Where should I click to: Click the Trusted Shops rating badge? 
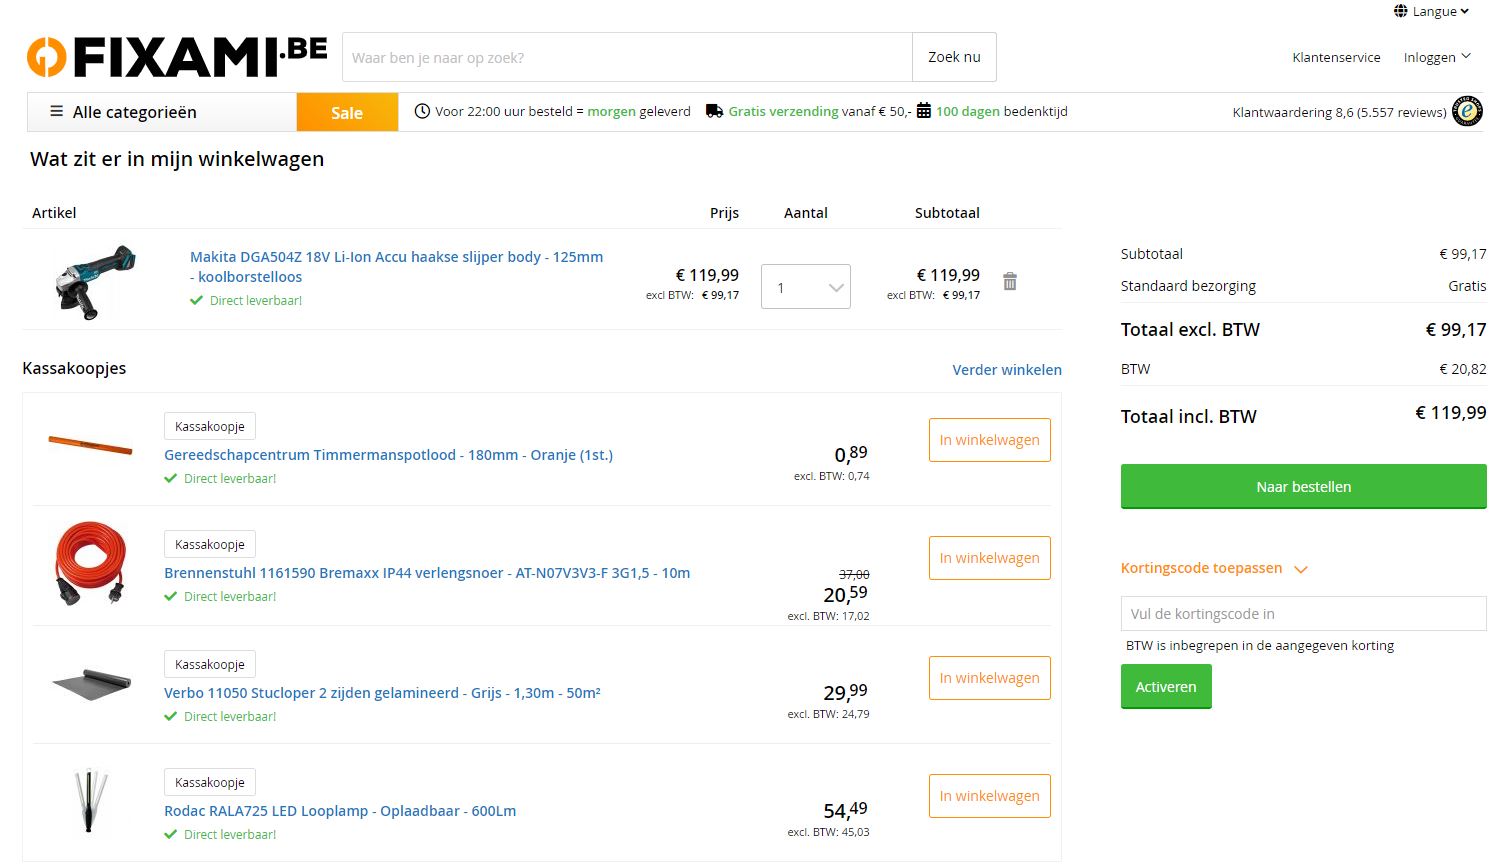tap(1467, 112)
